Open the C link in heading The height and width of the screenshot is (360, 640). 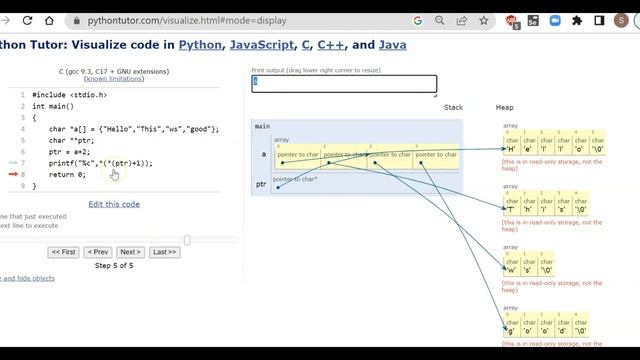click(305, 44)
